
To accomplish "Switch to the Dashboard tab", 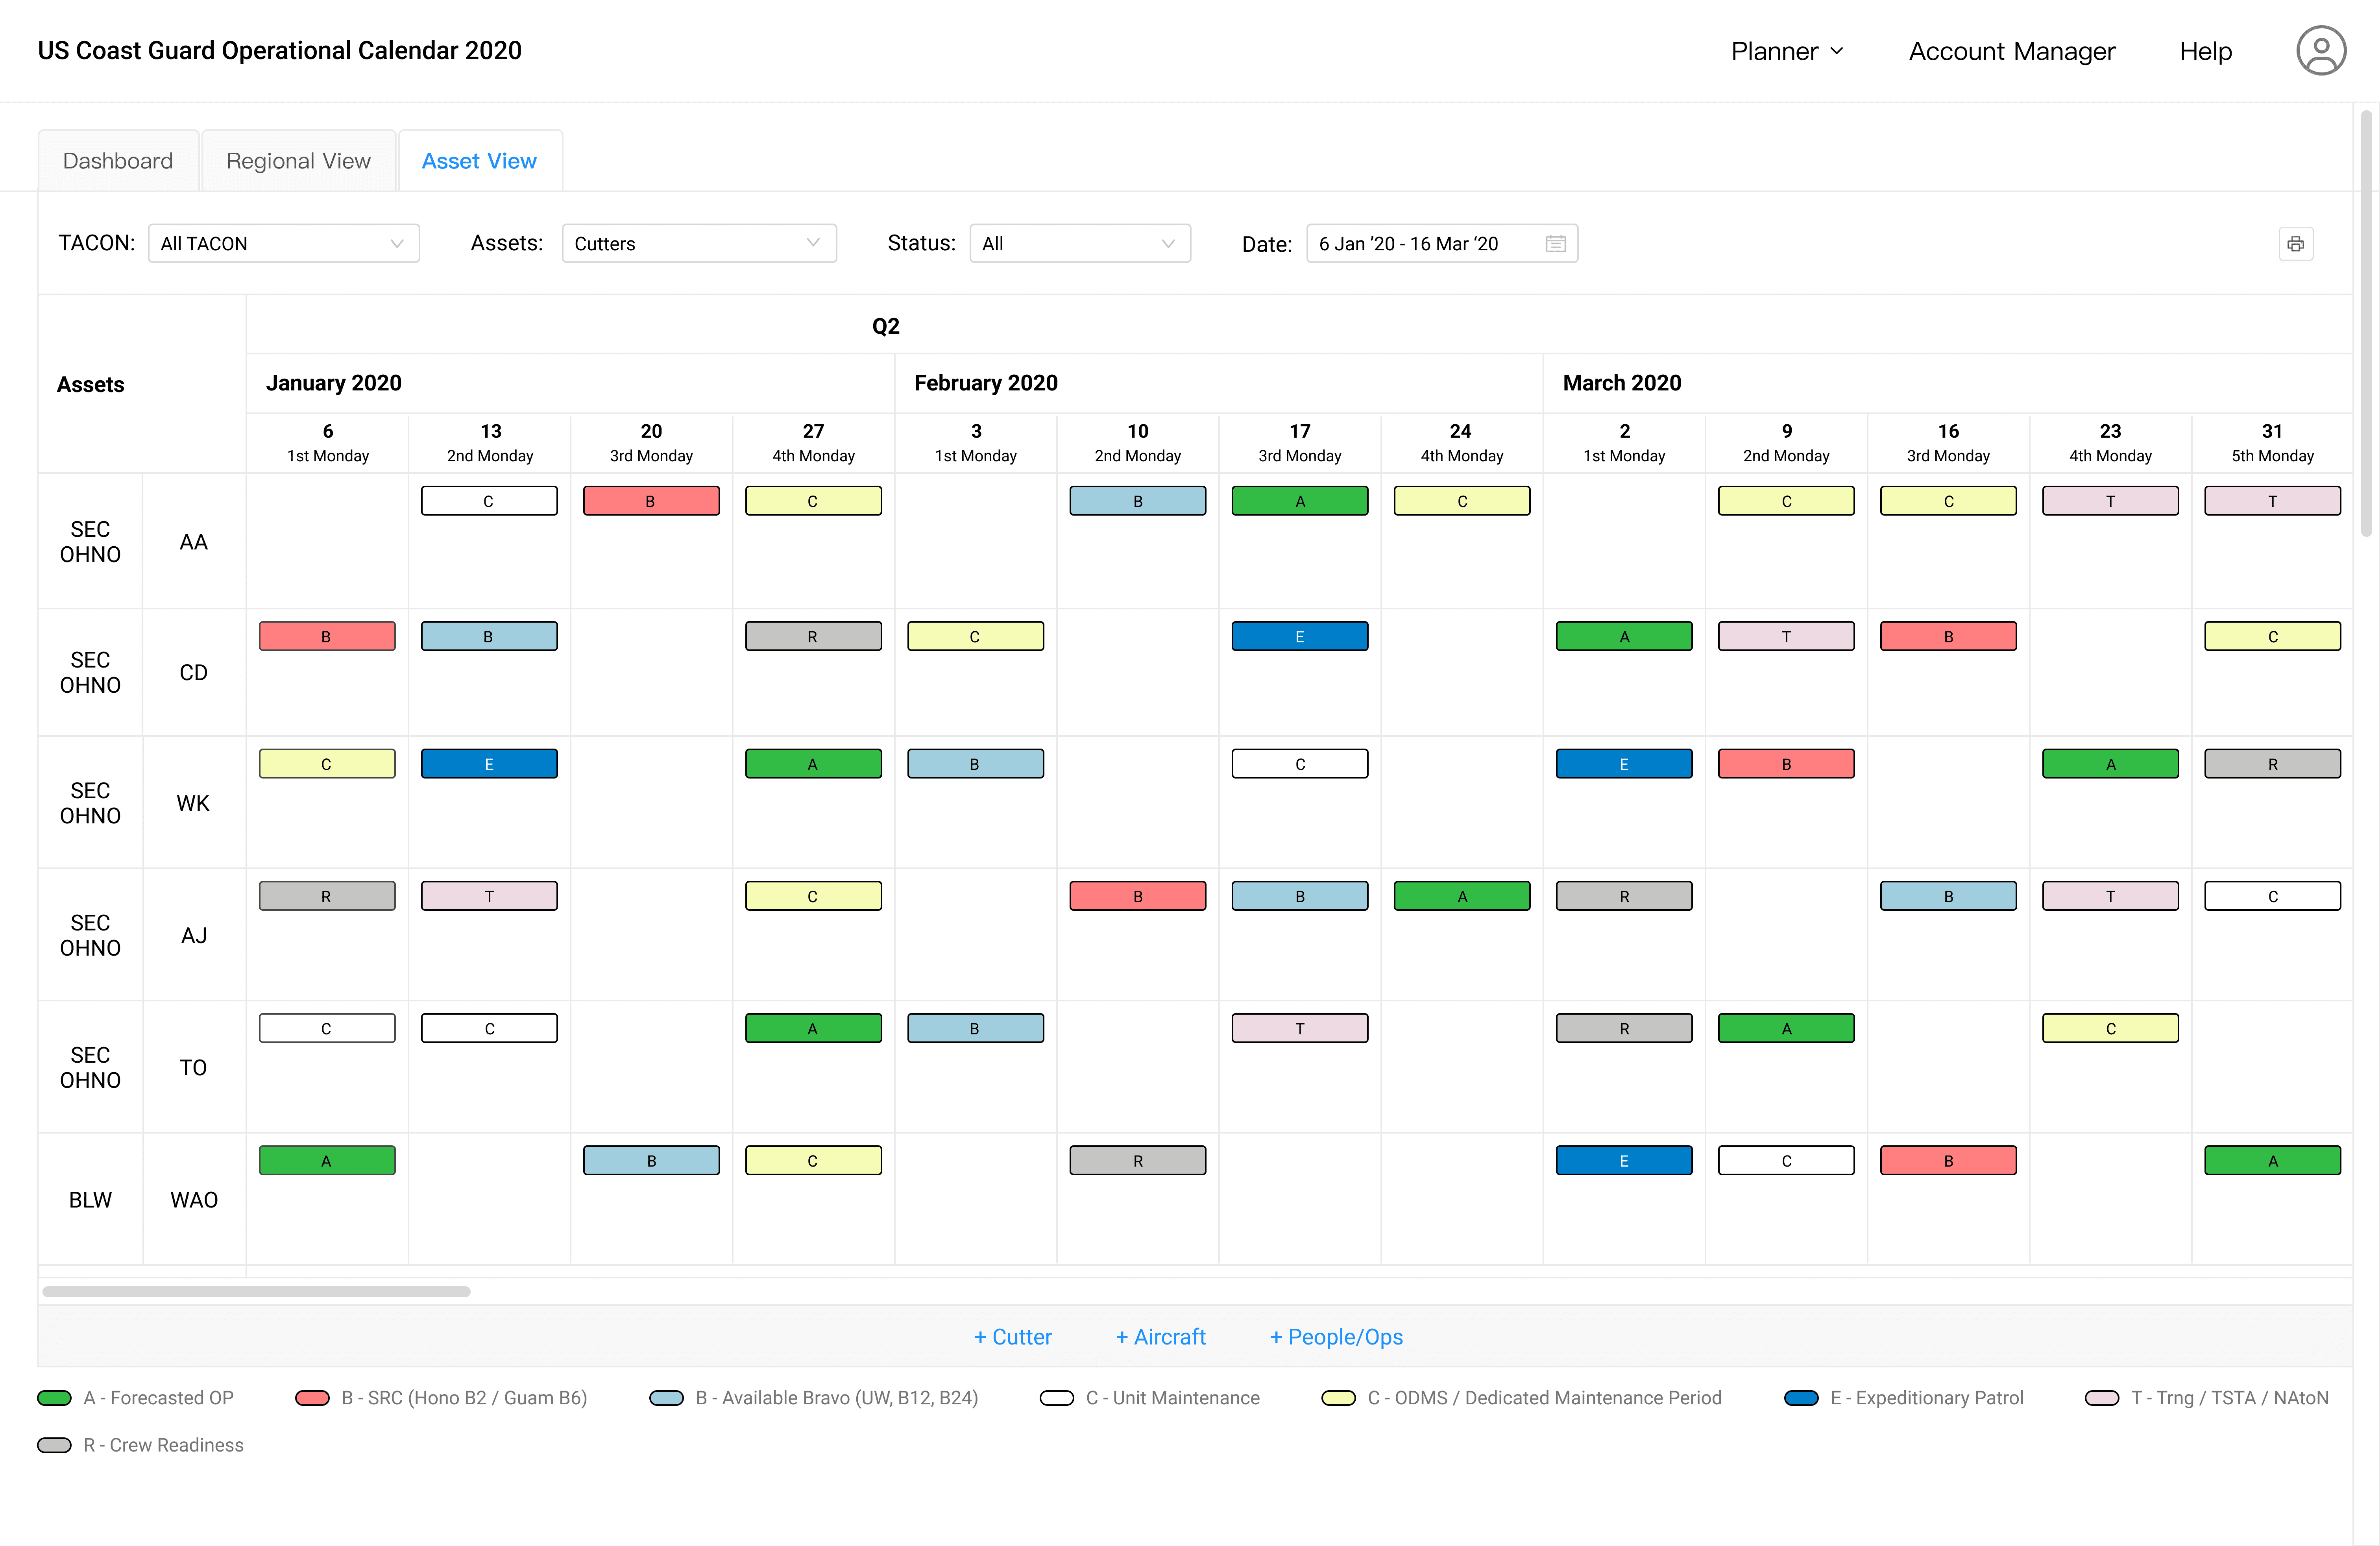I will pyautogui.click(x=118, y=161).
